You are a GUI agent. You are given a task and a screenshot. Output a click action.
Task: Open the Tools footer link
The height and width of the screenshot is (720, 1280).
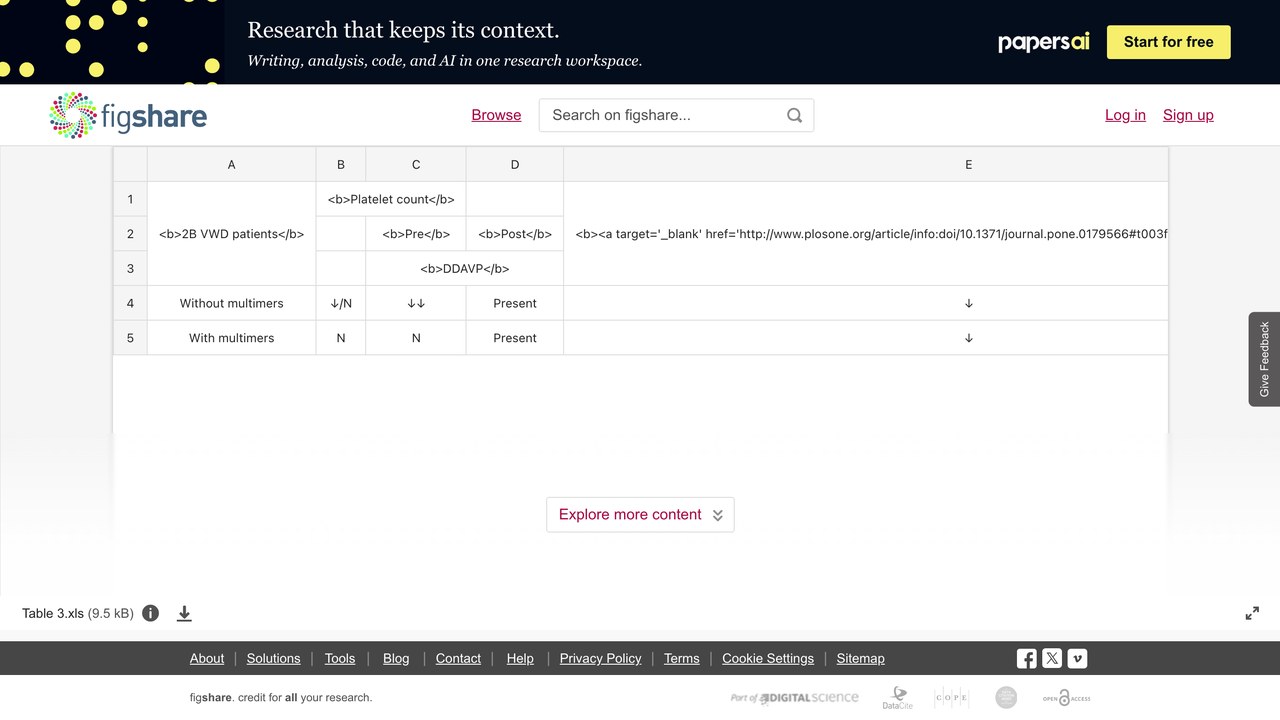click(x=340, y=658)
